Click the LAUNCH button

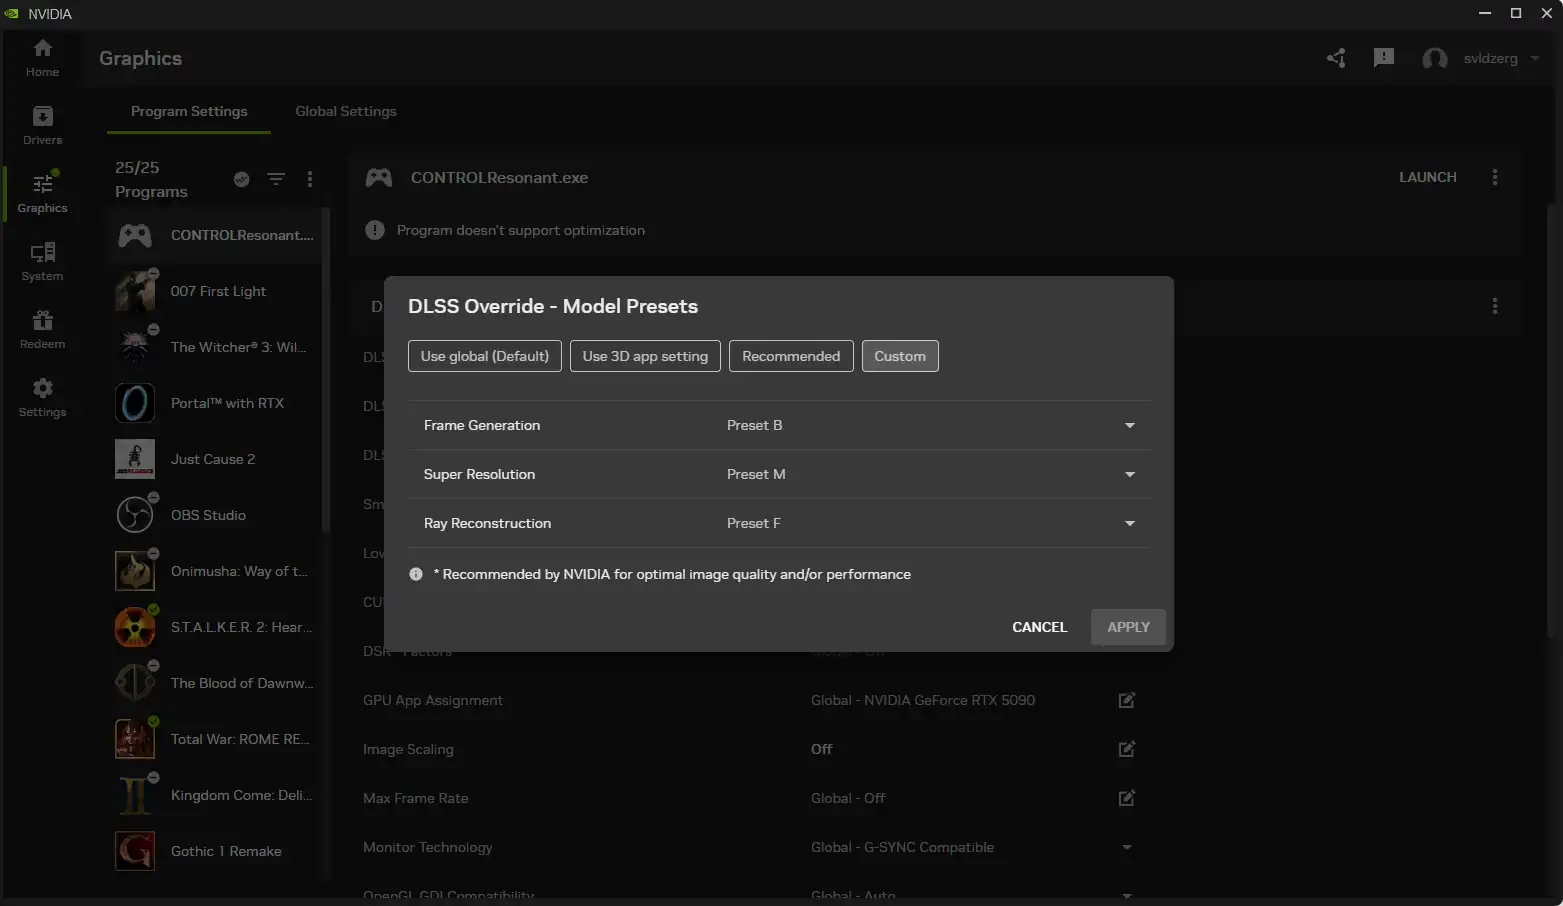click(x=1428, y=177)
